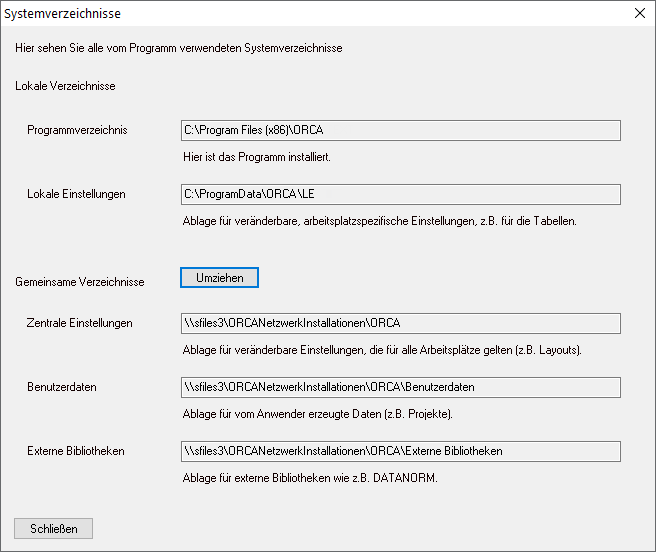Click the Schließen button
The image size is (656, 552).
point(54,529)
